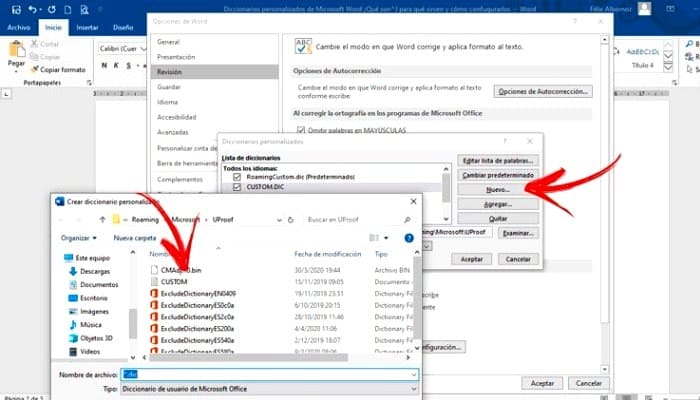Click the Quitar button
The image size is (700, 400).
(498, 219)
